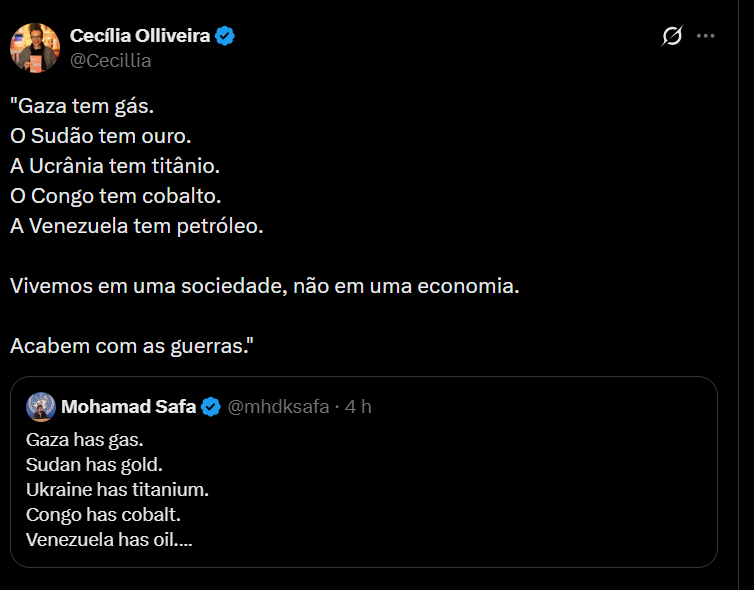Click the "Sudan has gold." quoted line
This screenshot has height=590, width=754.
(x=94, y=464)
